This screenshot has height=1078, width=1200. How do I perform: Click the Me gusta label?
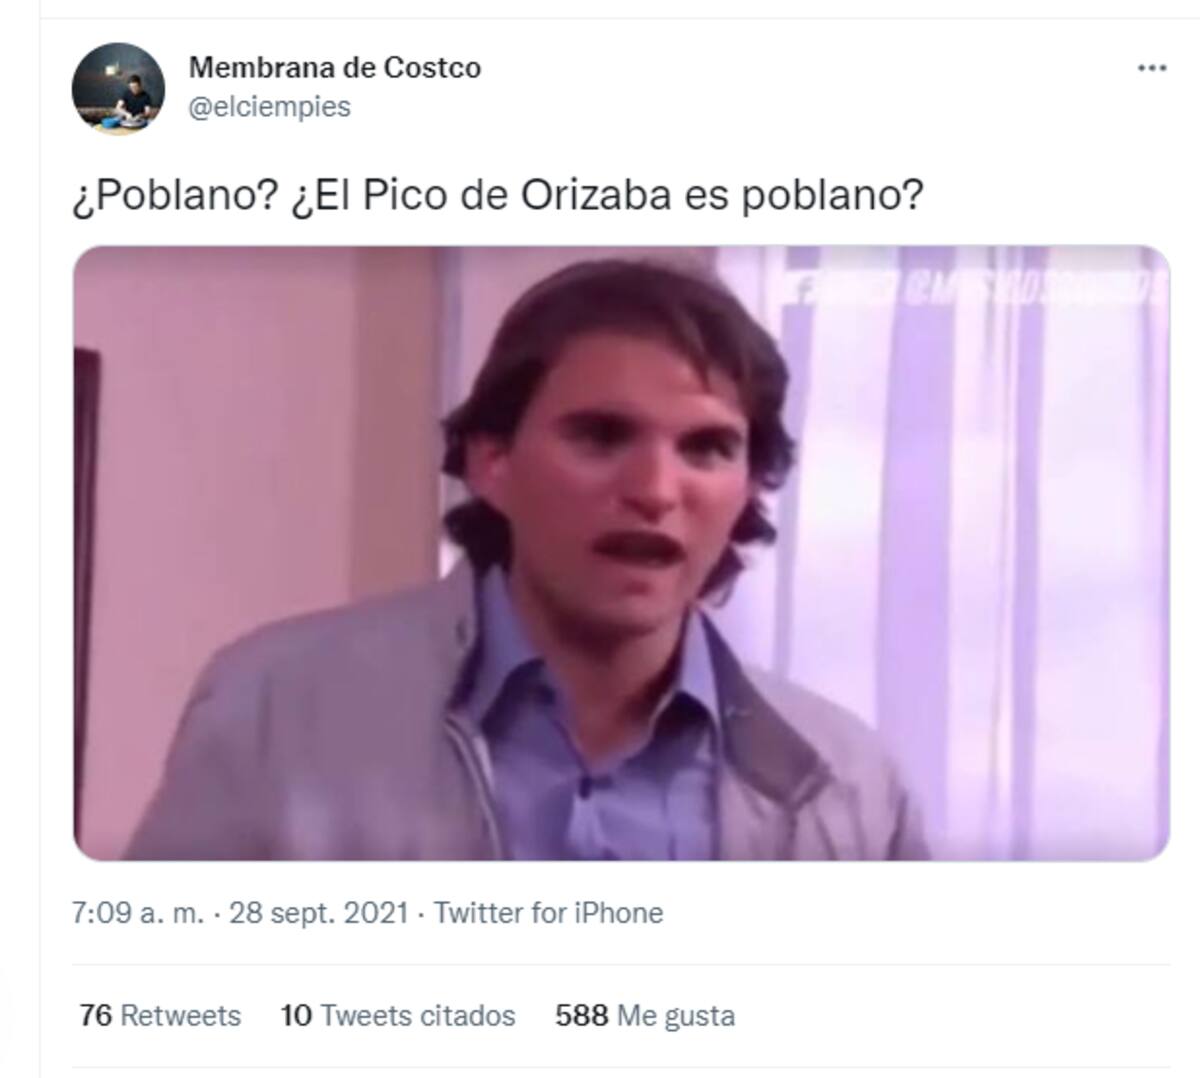point(676,1016)
